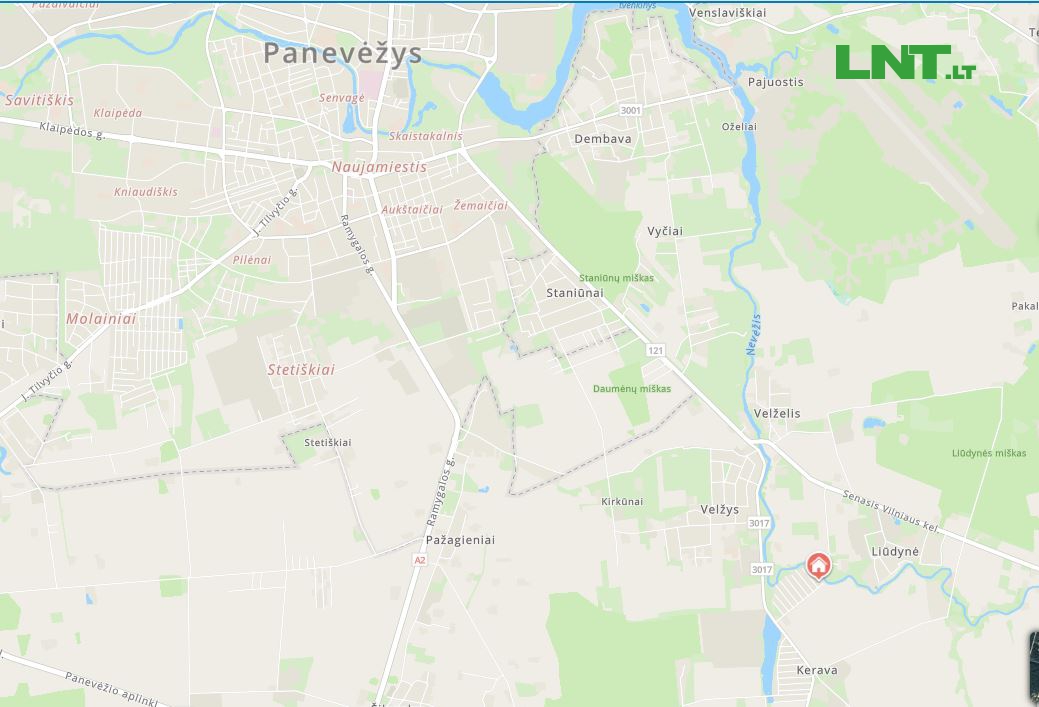Click the red house property marker

point(818,567)
